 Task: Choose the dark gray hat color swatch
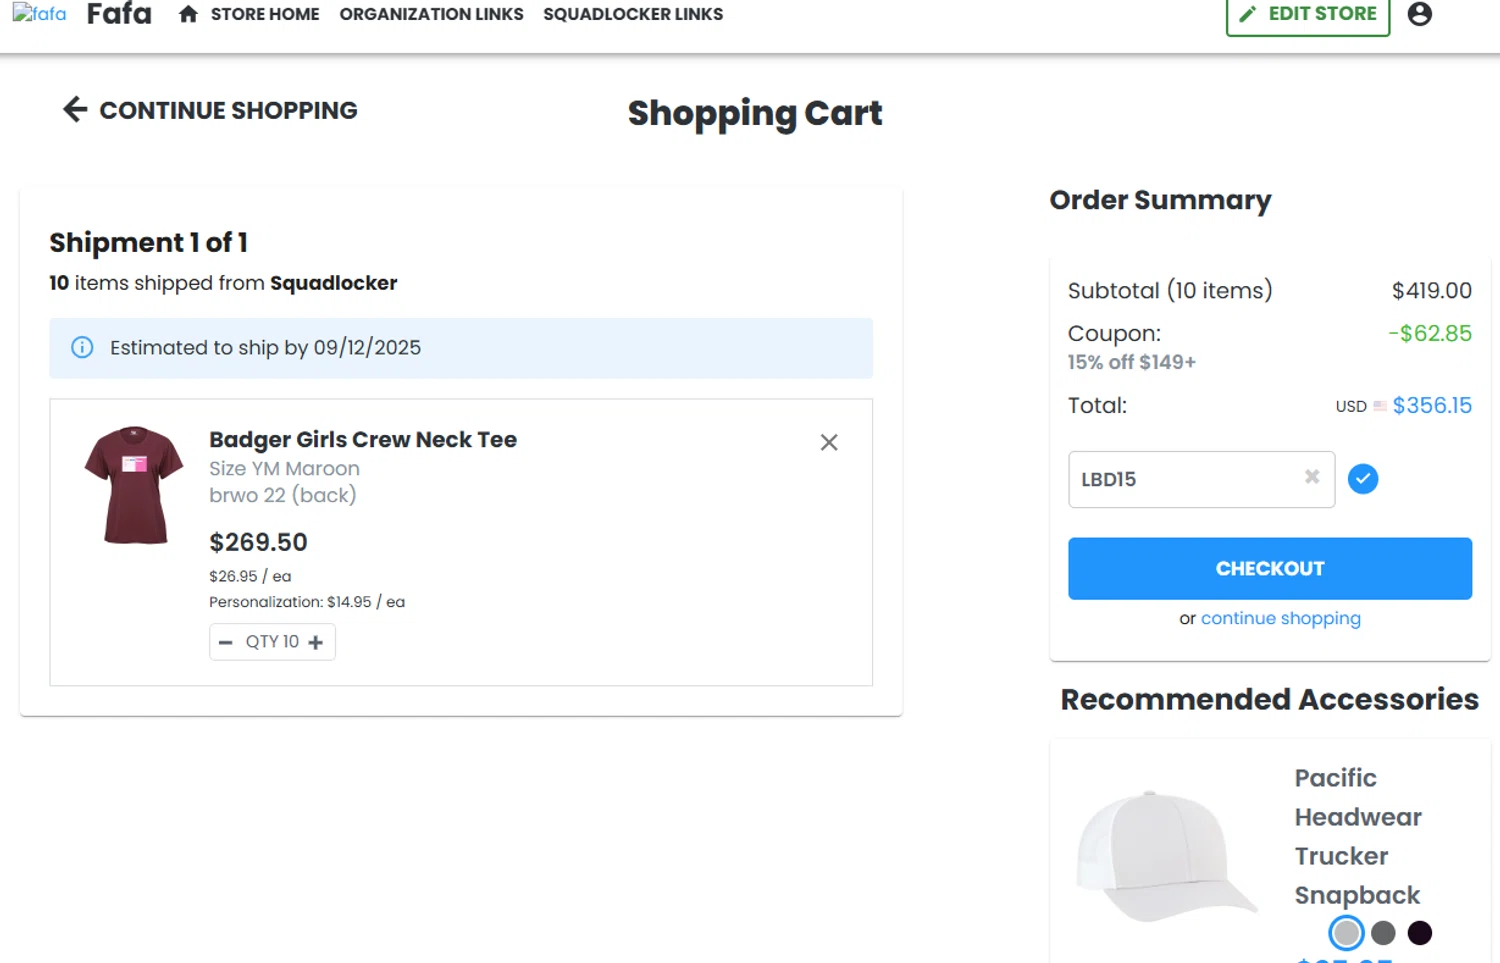[x=1383, y=933]
